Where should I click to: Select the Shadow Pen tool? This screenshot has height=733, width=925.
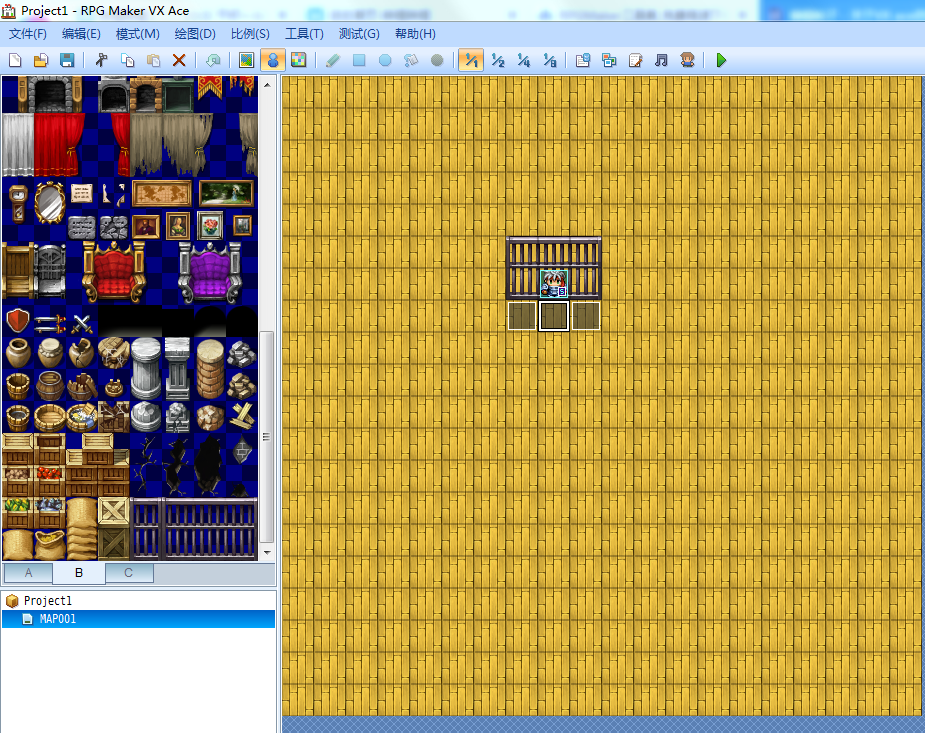(437, 60)
